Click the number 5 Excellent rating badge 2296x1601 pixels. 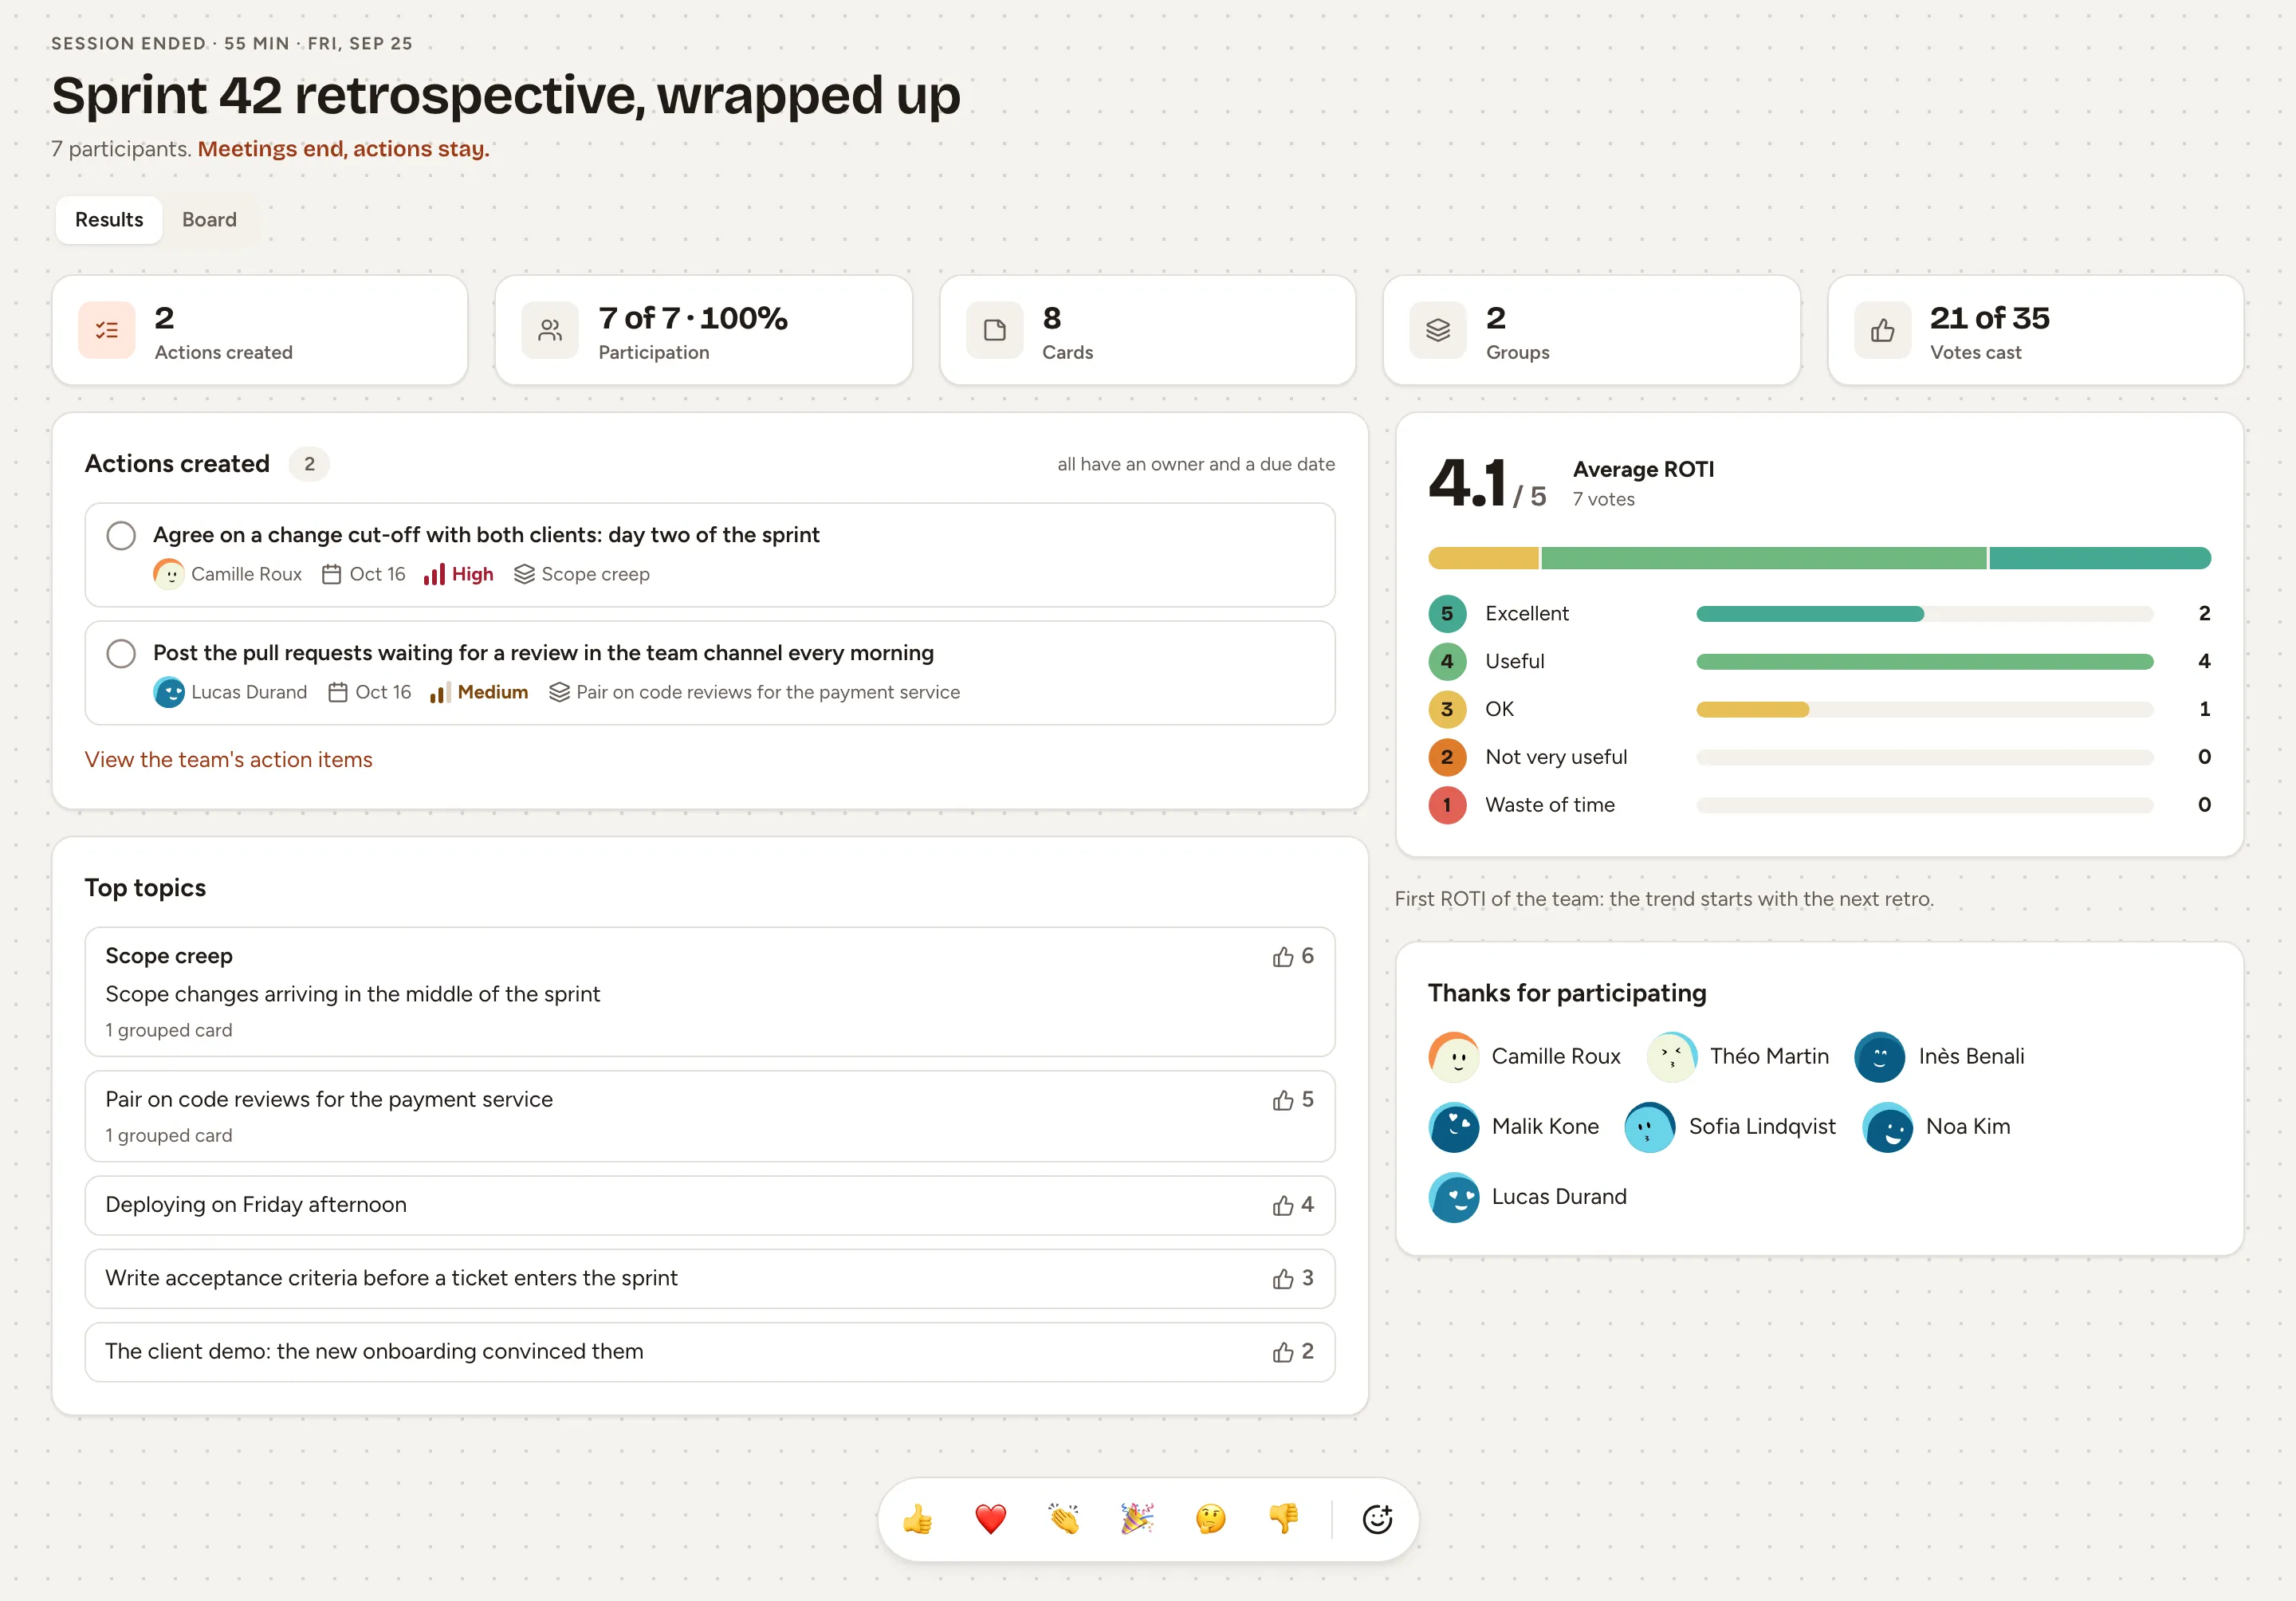tap(1447, 614)
